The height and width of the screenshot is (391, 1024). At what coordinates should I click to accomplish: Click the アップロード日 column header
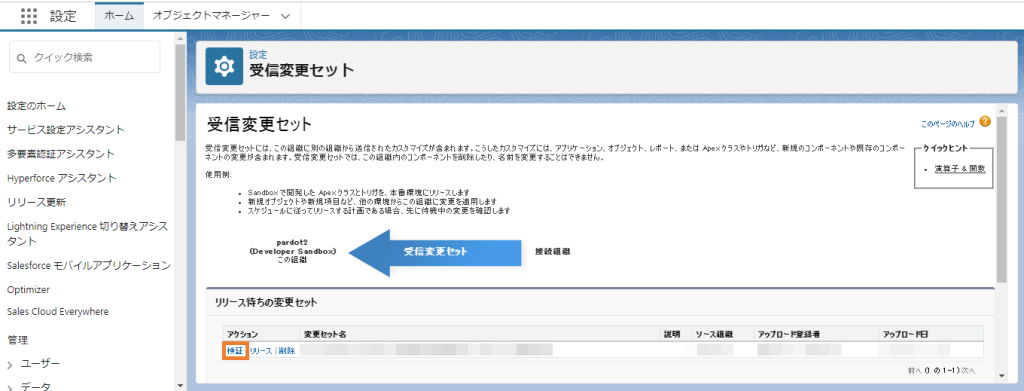click(x=906, y=334)
